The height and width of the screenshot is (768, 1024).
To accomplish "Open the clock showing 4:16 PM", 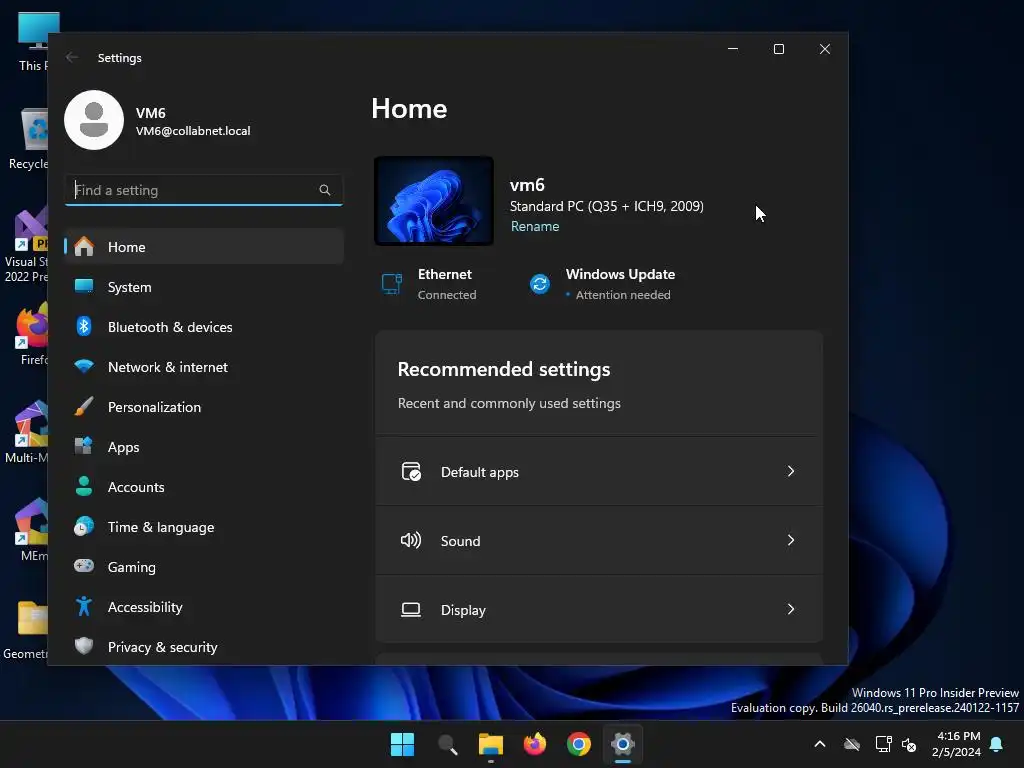I will pos(957,744).
